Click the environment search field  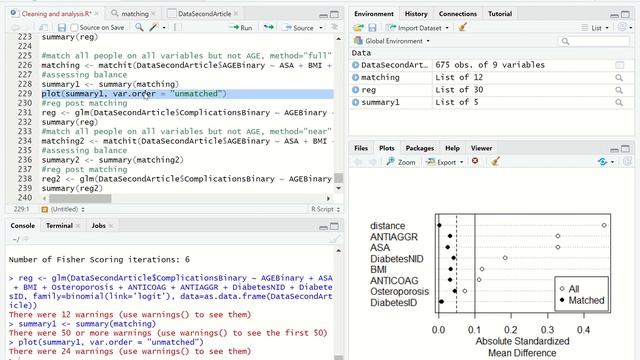pyautogui.click(x=593, y=41)
